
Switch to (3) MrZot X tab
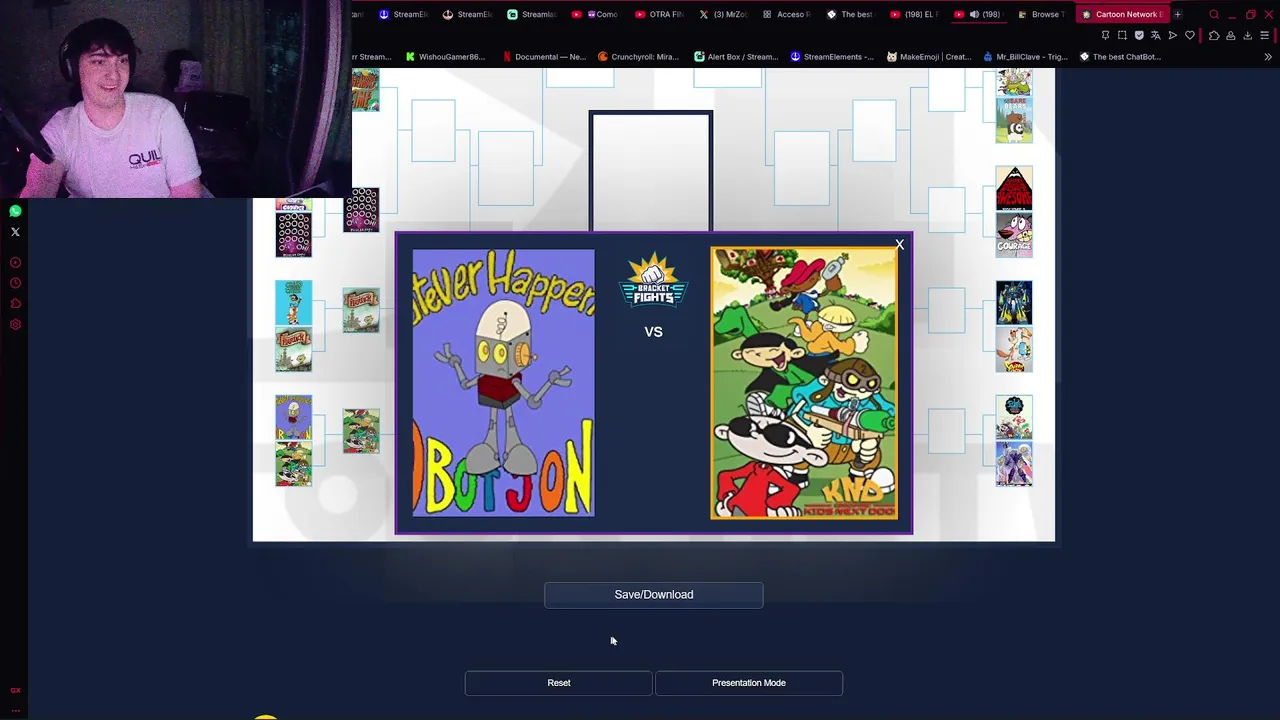[724, 14]
